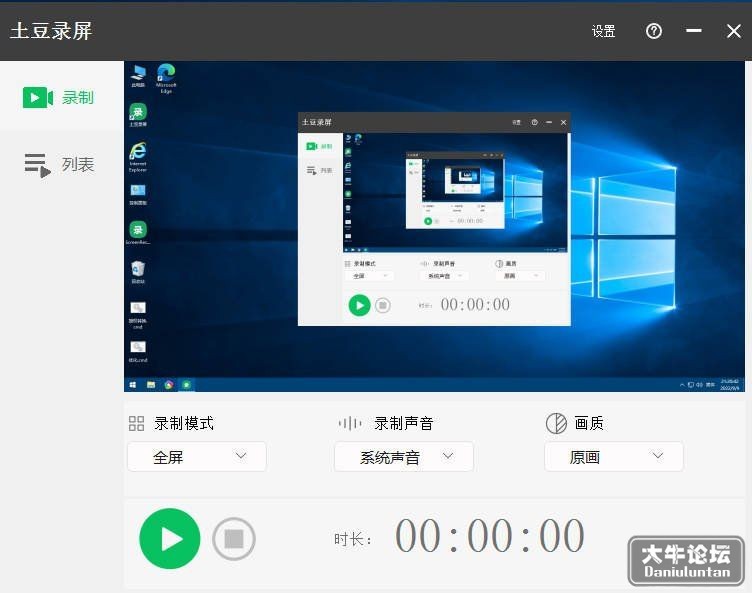This screenshot has width=752, height=593.
Task: Click the stop button in nested preview window
Action: (x=383, y=305)
